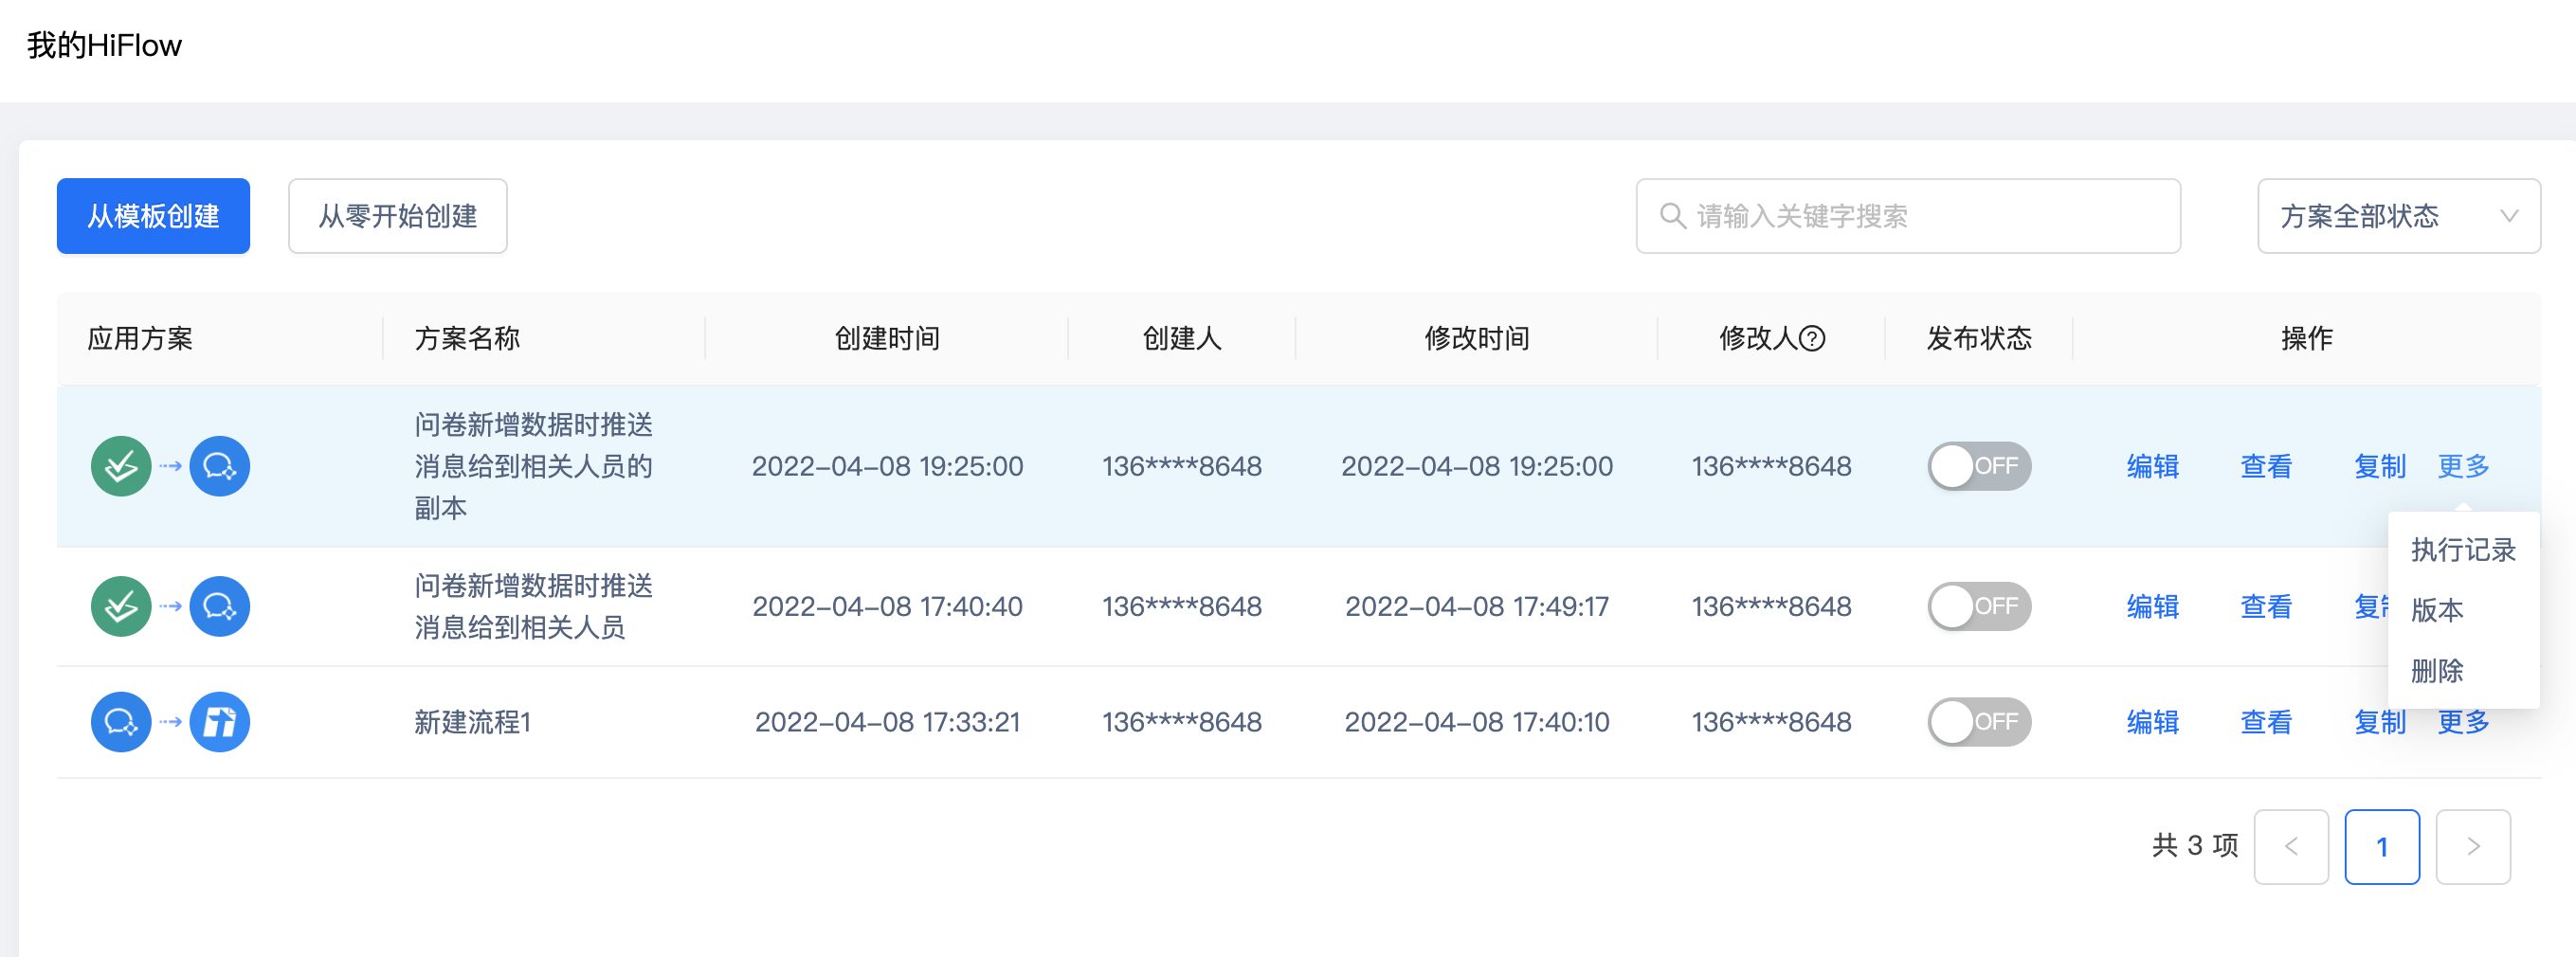Go to the next page arrow
This screenshot has height=957, width=2576.
click(x=2473, y=847)
